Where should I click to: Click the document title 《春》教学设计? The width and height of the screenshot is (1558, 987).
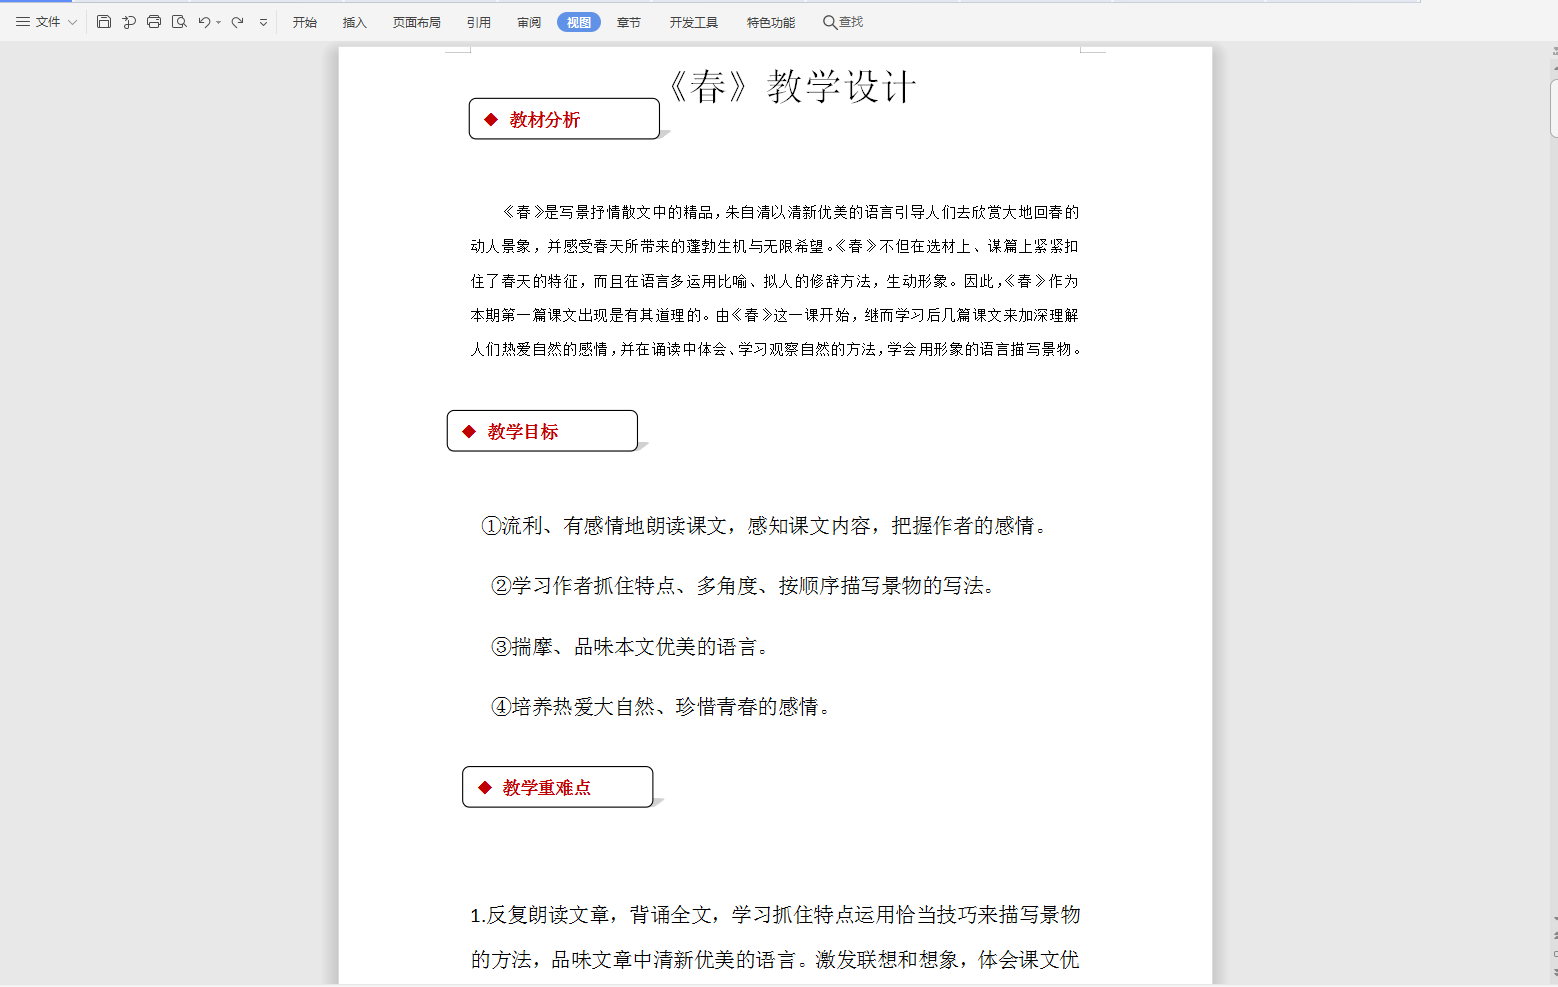coord(790,87)
